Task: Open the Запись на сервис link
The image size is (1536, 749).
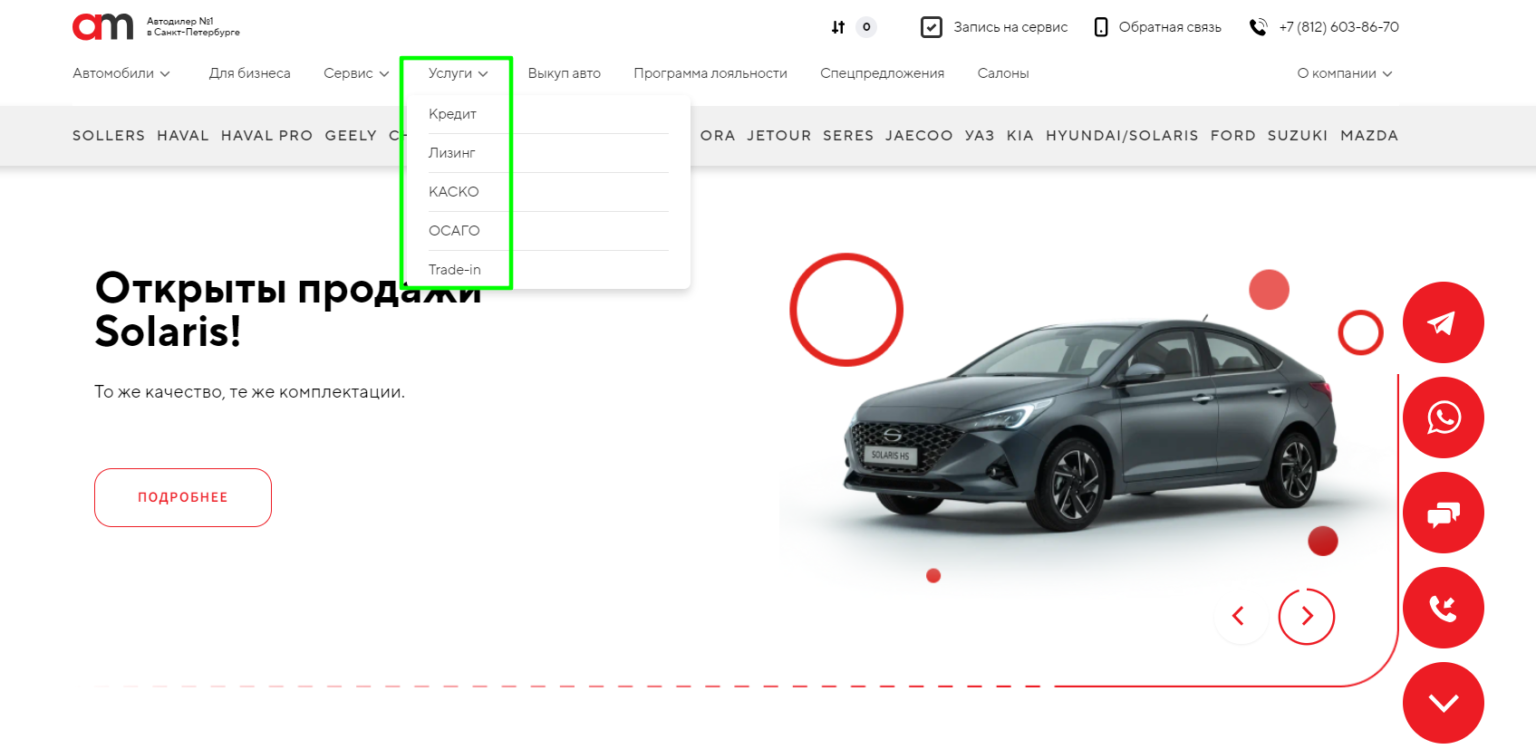Action: coord(994,27)
